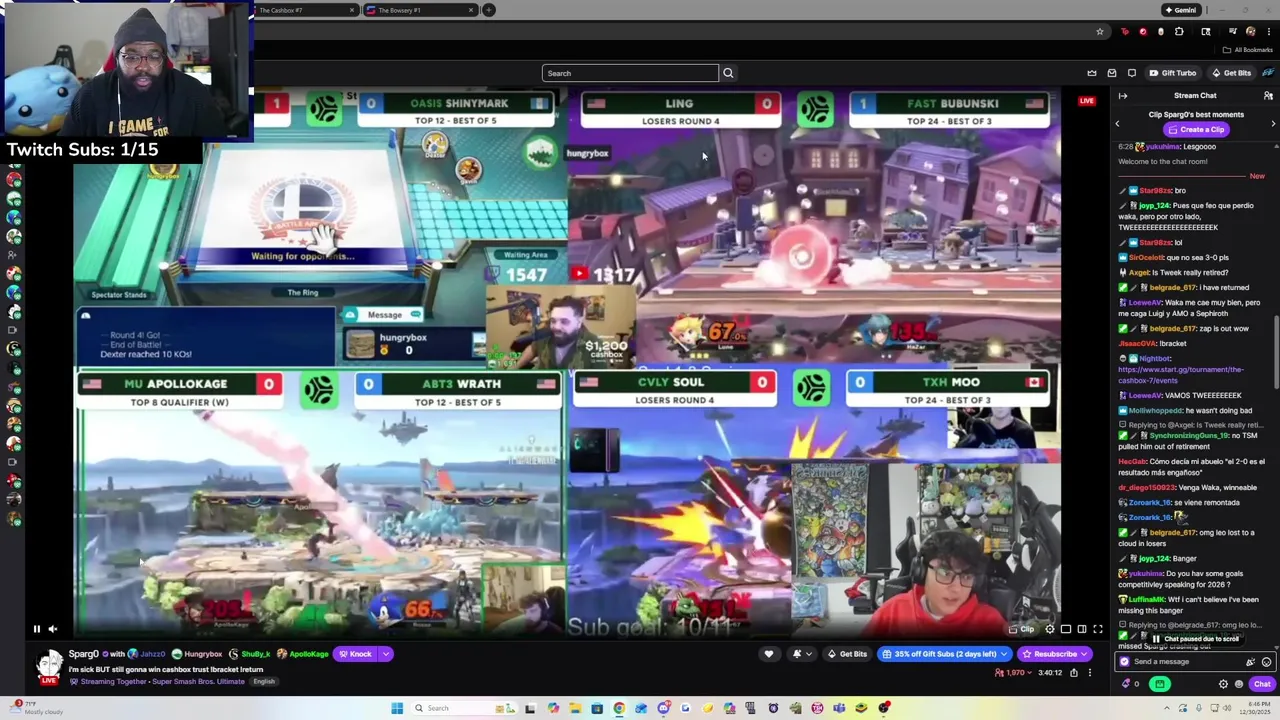Click Get Bits below the player
This screenshot has width=1280, height=720.
point(847,654)
